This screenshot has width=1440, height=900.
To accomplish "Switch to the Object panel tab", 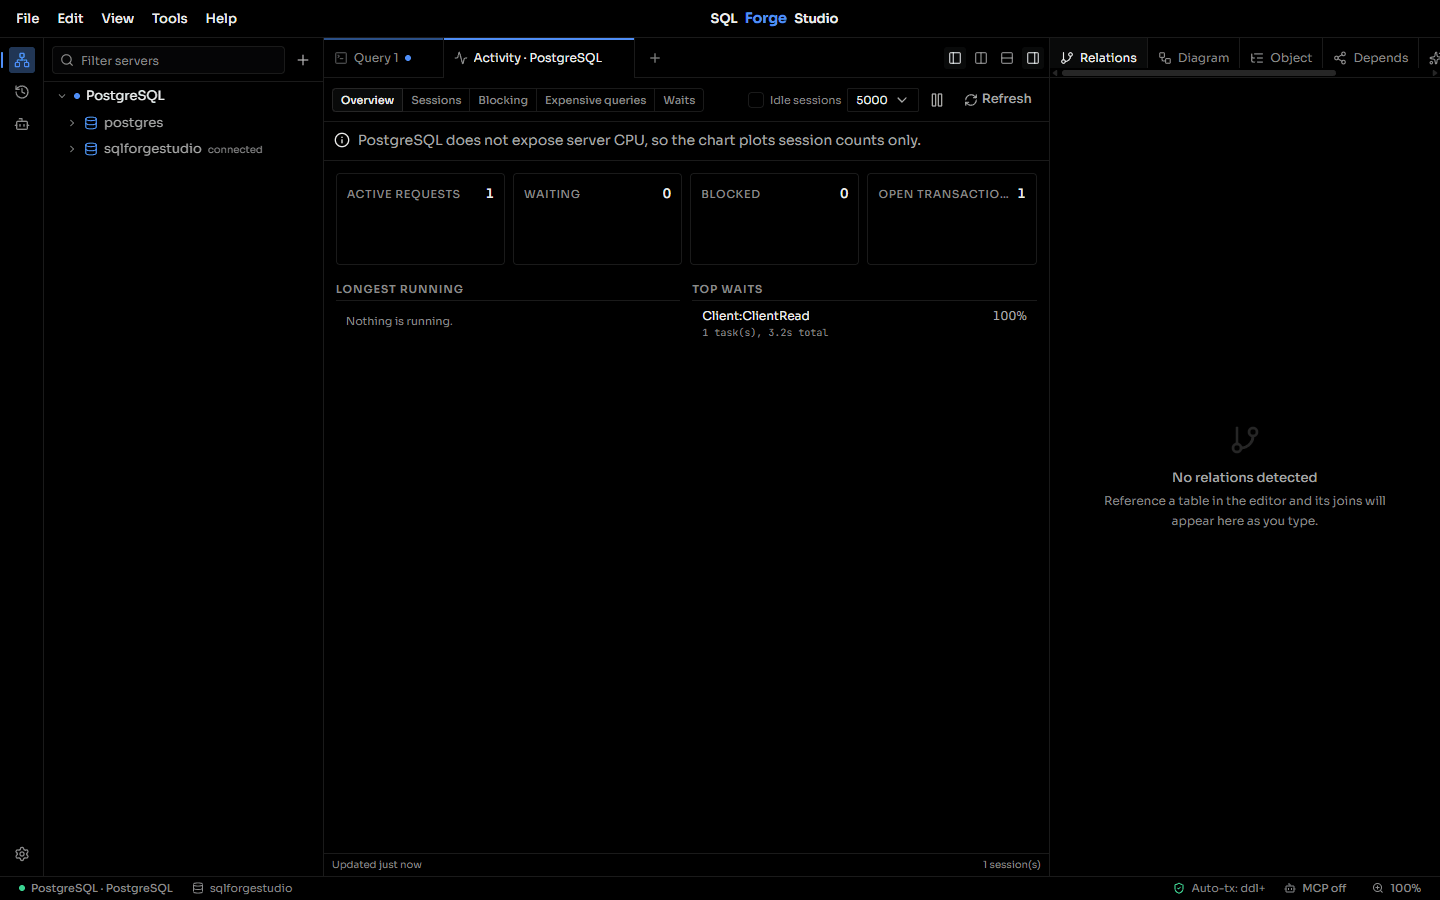I will [x=1281, y=58].
